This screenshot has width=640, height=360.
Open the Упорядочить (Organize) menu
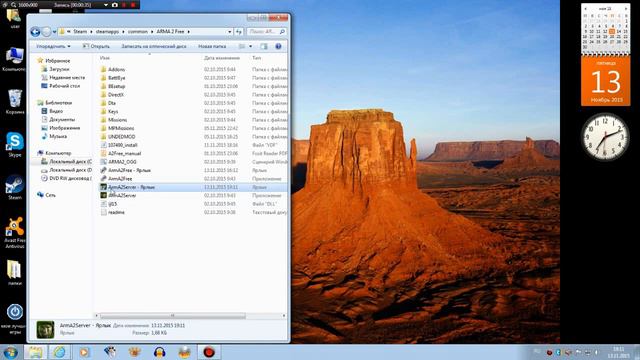click(x=53, y=47)
